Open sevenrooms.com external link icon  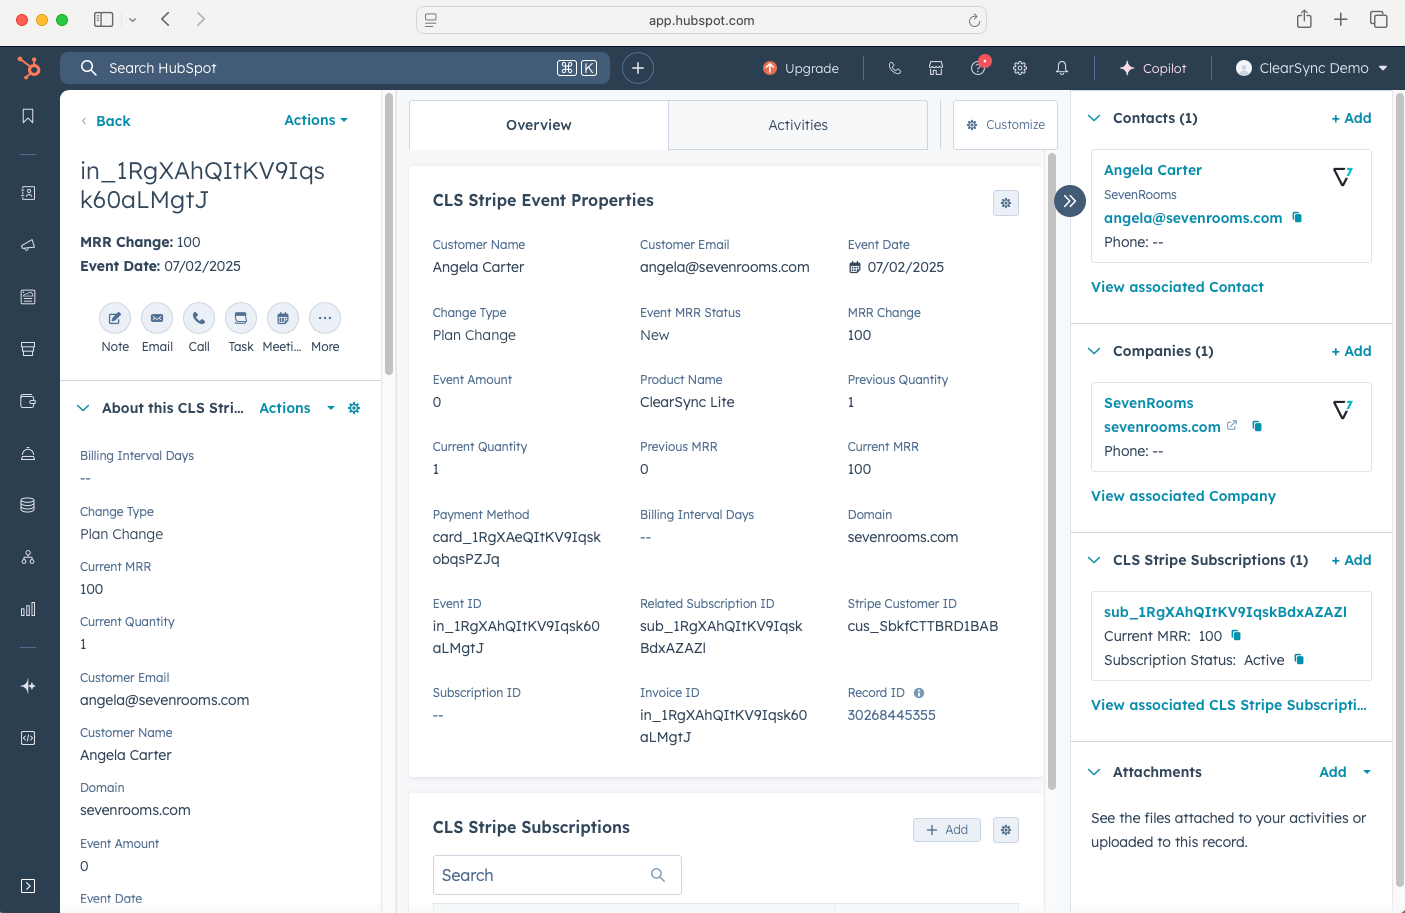coord(1232,425)
